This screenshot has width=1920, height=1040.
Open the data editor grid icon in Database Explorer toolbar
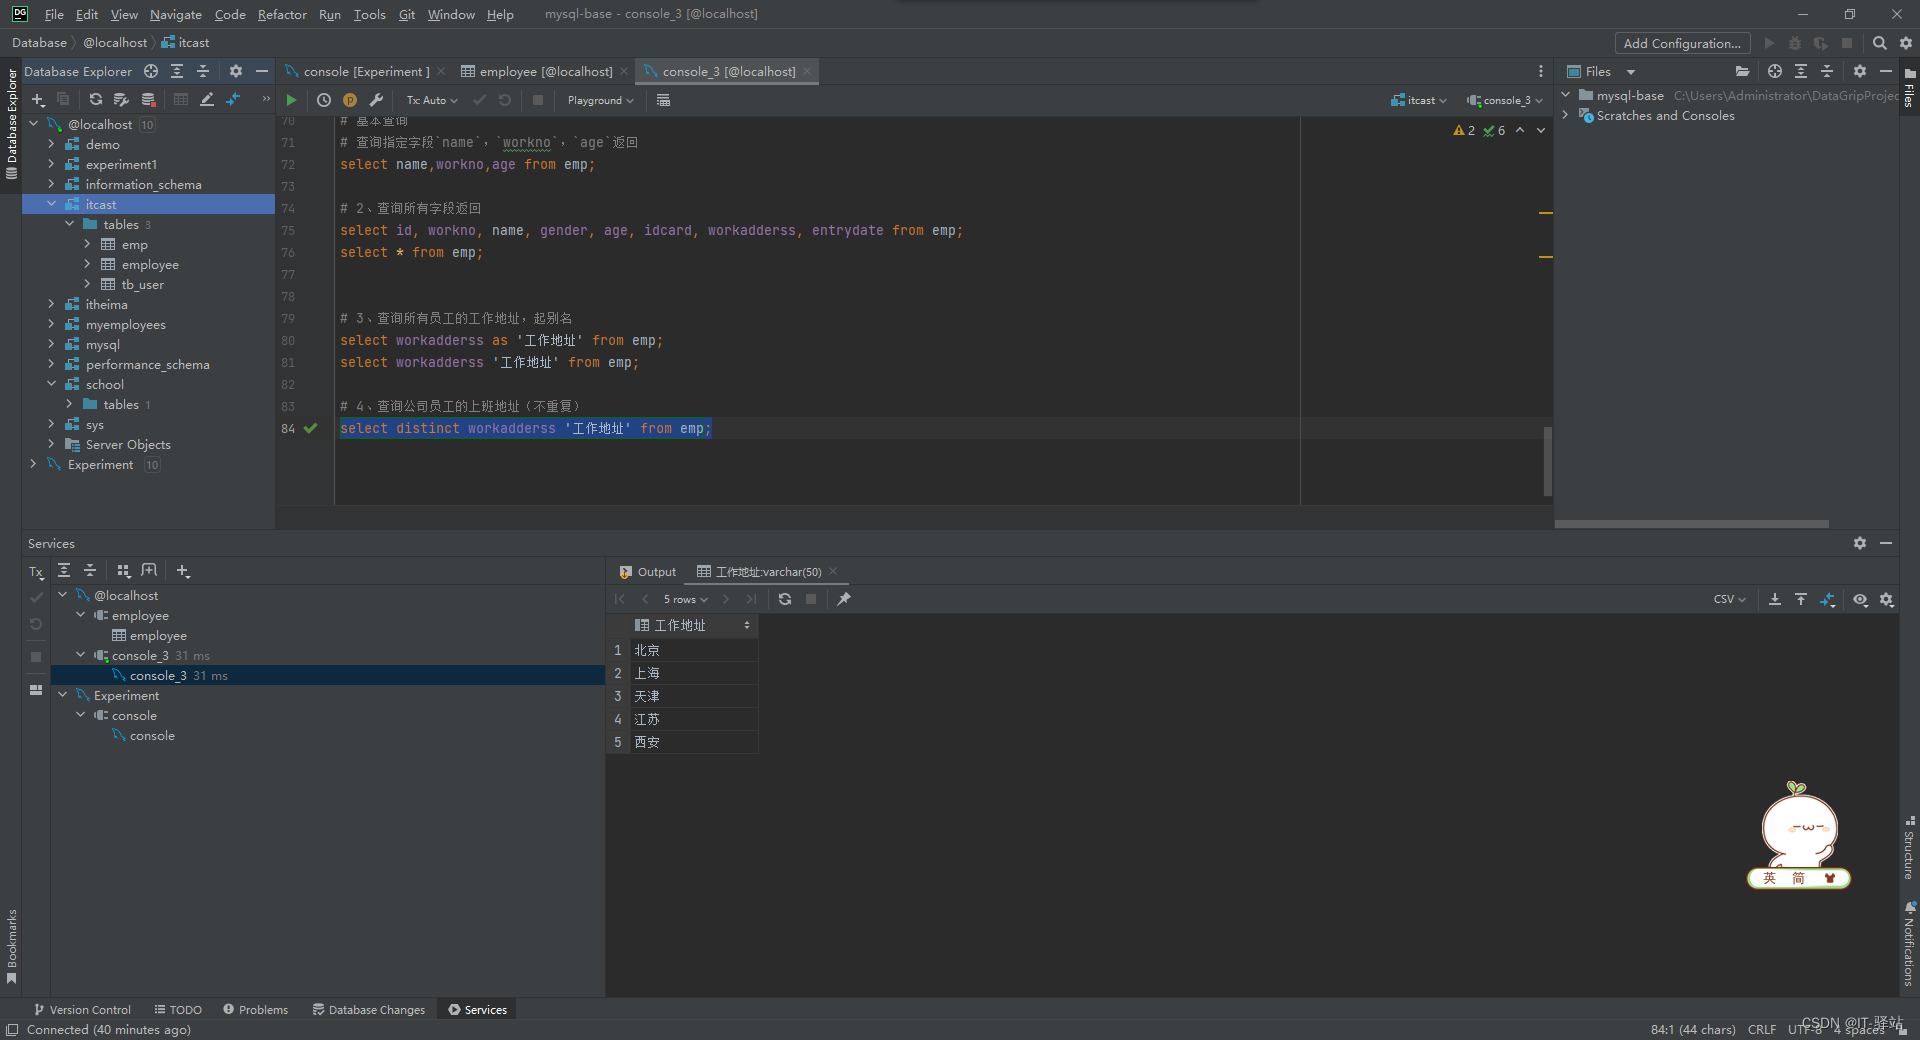click(181, 100)
